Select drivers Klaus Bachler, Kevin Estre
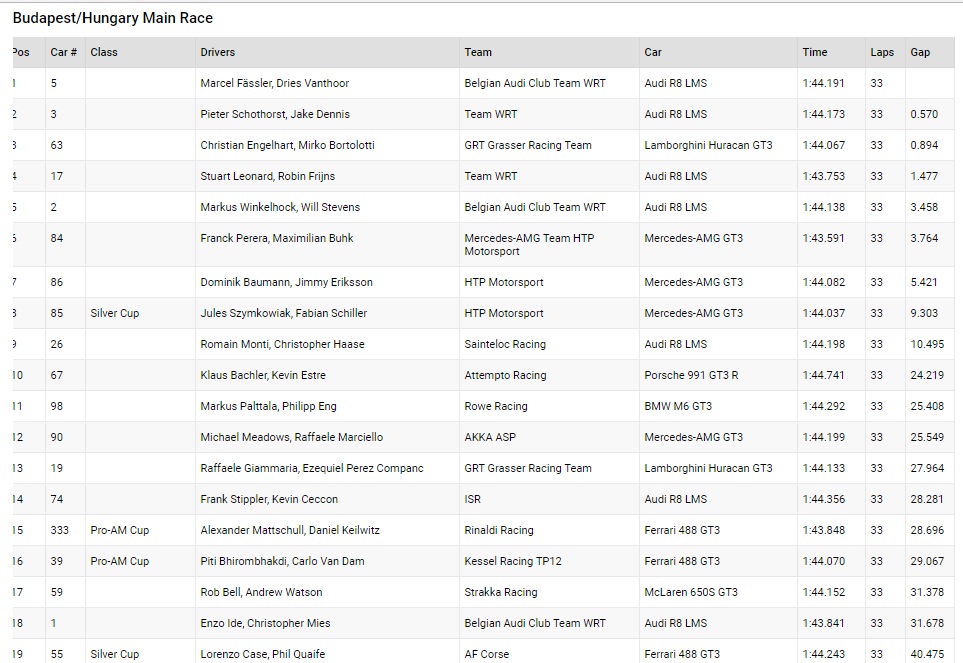 (263, 375)
